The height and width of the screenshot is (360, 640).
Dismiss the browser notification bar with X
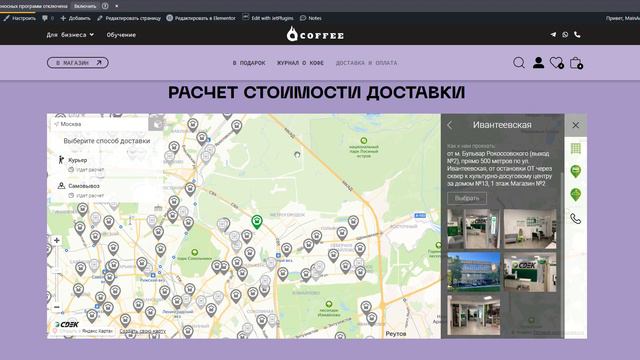click(117, 6)
